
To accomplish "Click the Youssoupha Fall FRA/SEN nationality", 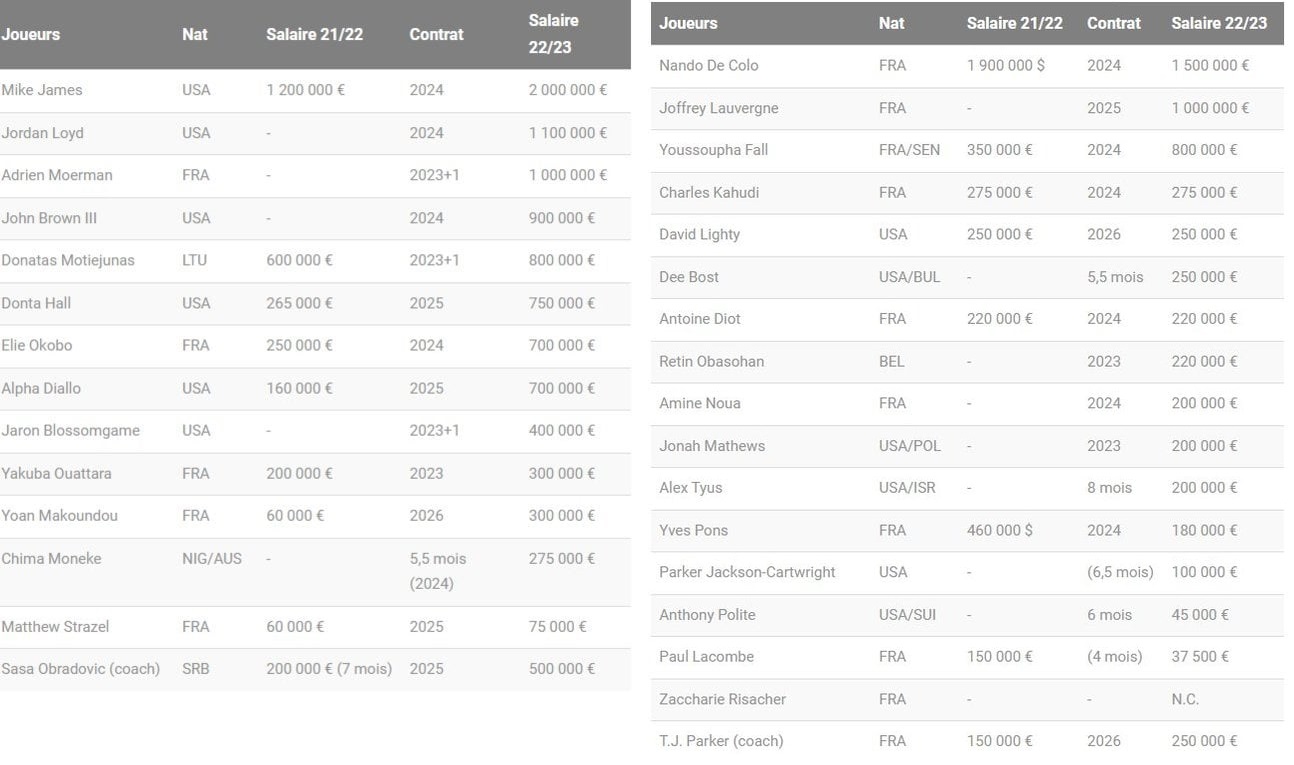I will coord(909,150).
